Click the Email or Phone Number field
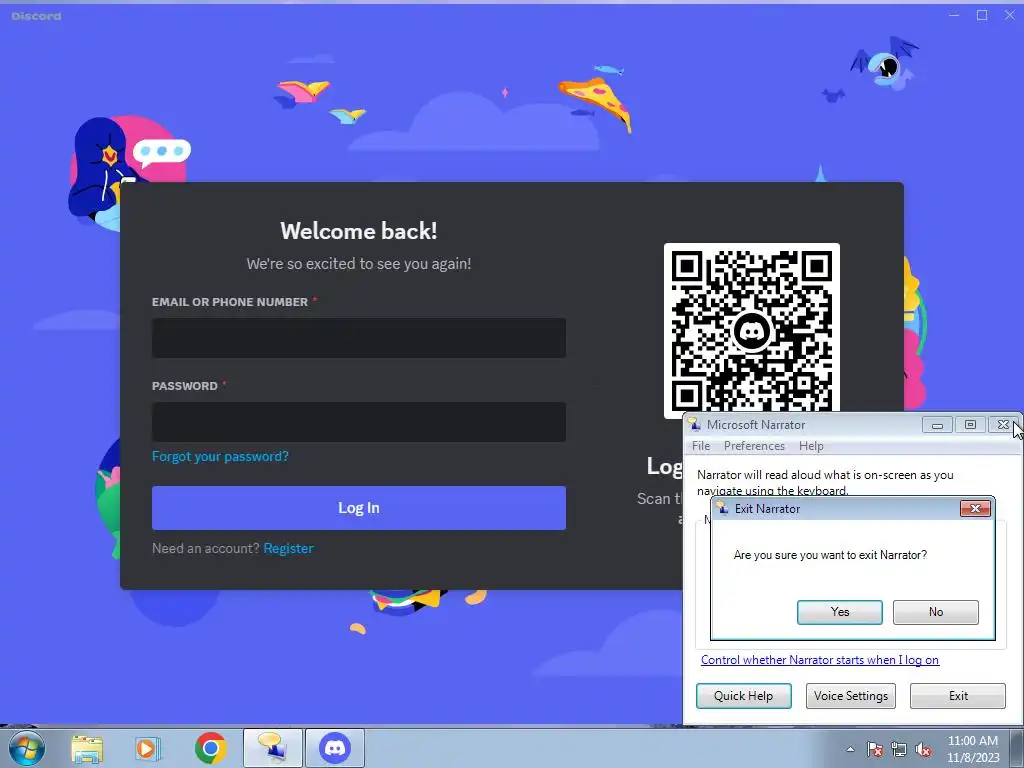The height and width of the screenshot is (768, 1024). (x=359, y=338)
